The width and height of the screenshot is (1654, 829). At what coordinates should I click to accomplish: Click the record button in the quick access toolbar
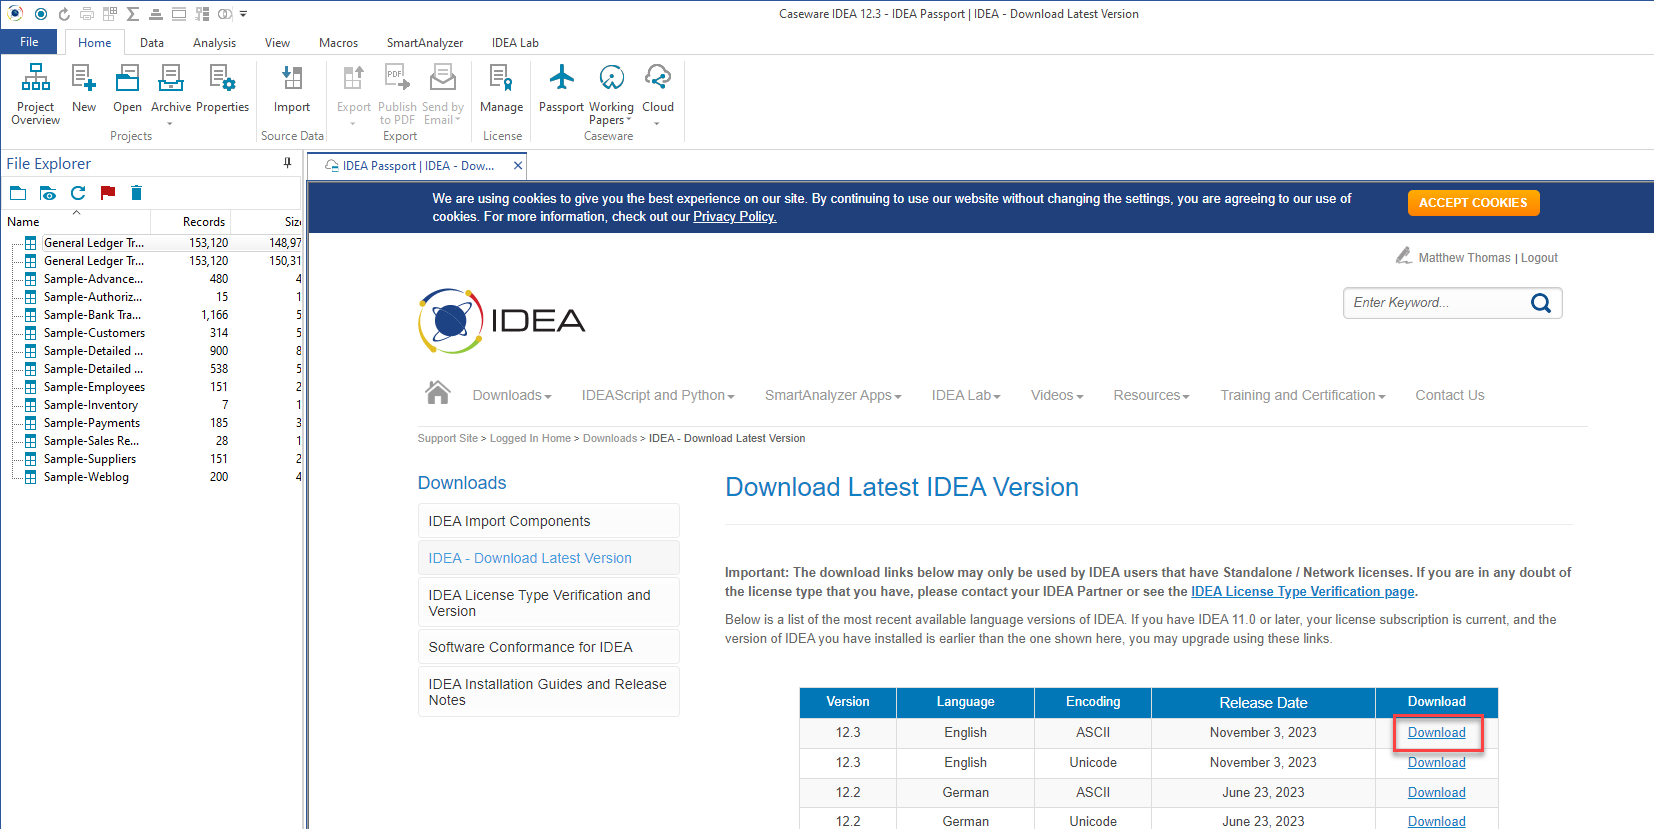41,14
